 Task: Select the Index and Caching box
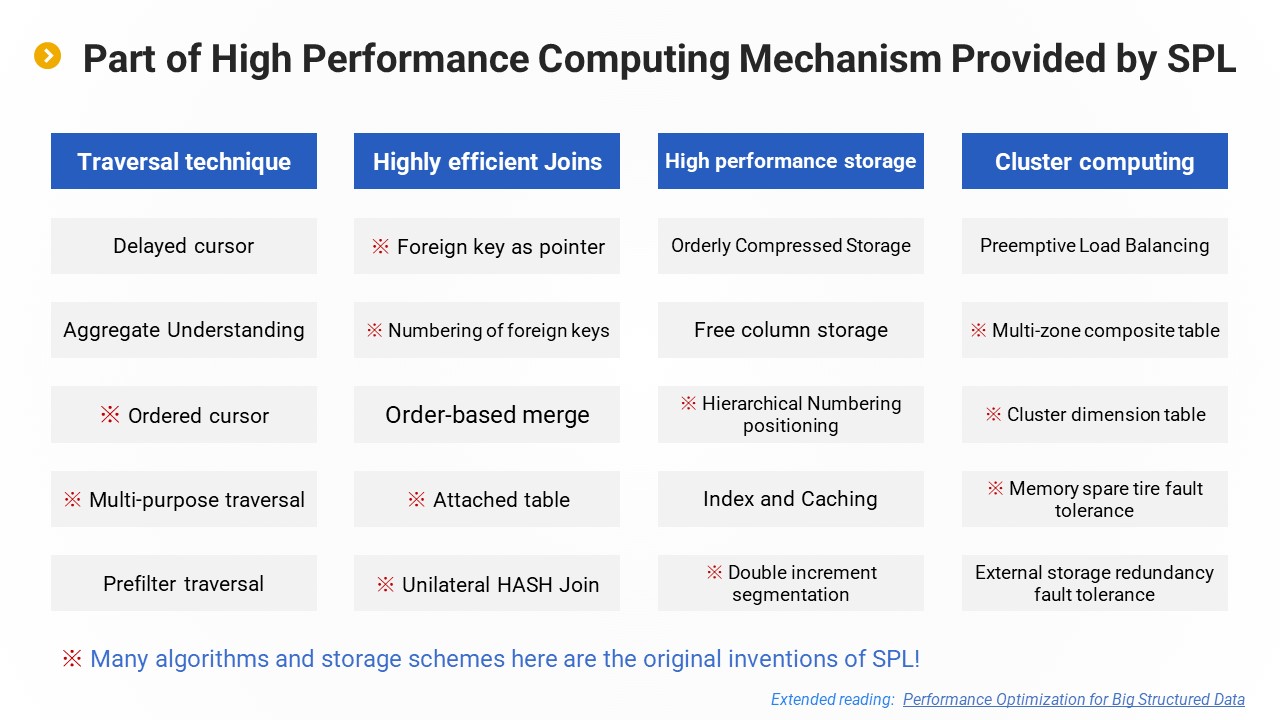coord(790,499)
